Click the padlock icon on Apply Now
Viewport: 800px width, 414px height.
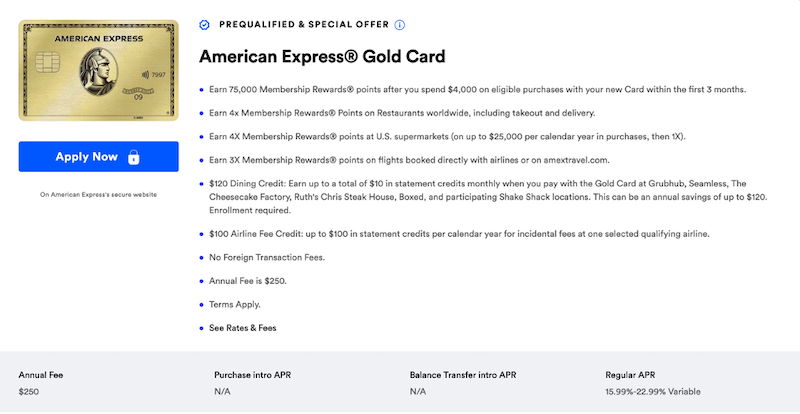(x=133, y=157)
